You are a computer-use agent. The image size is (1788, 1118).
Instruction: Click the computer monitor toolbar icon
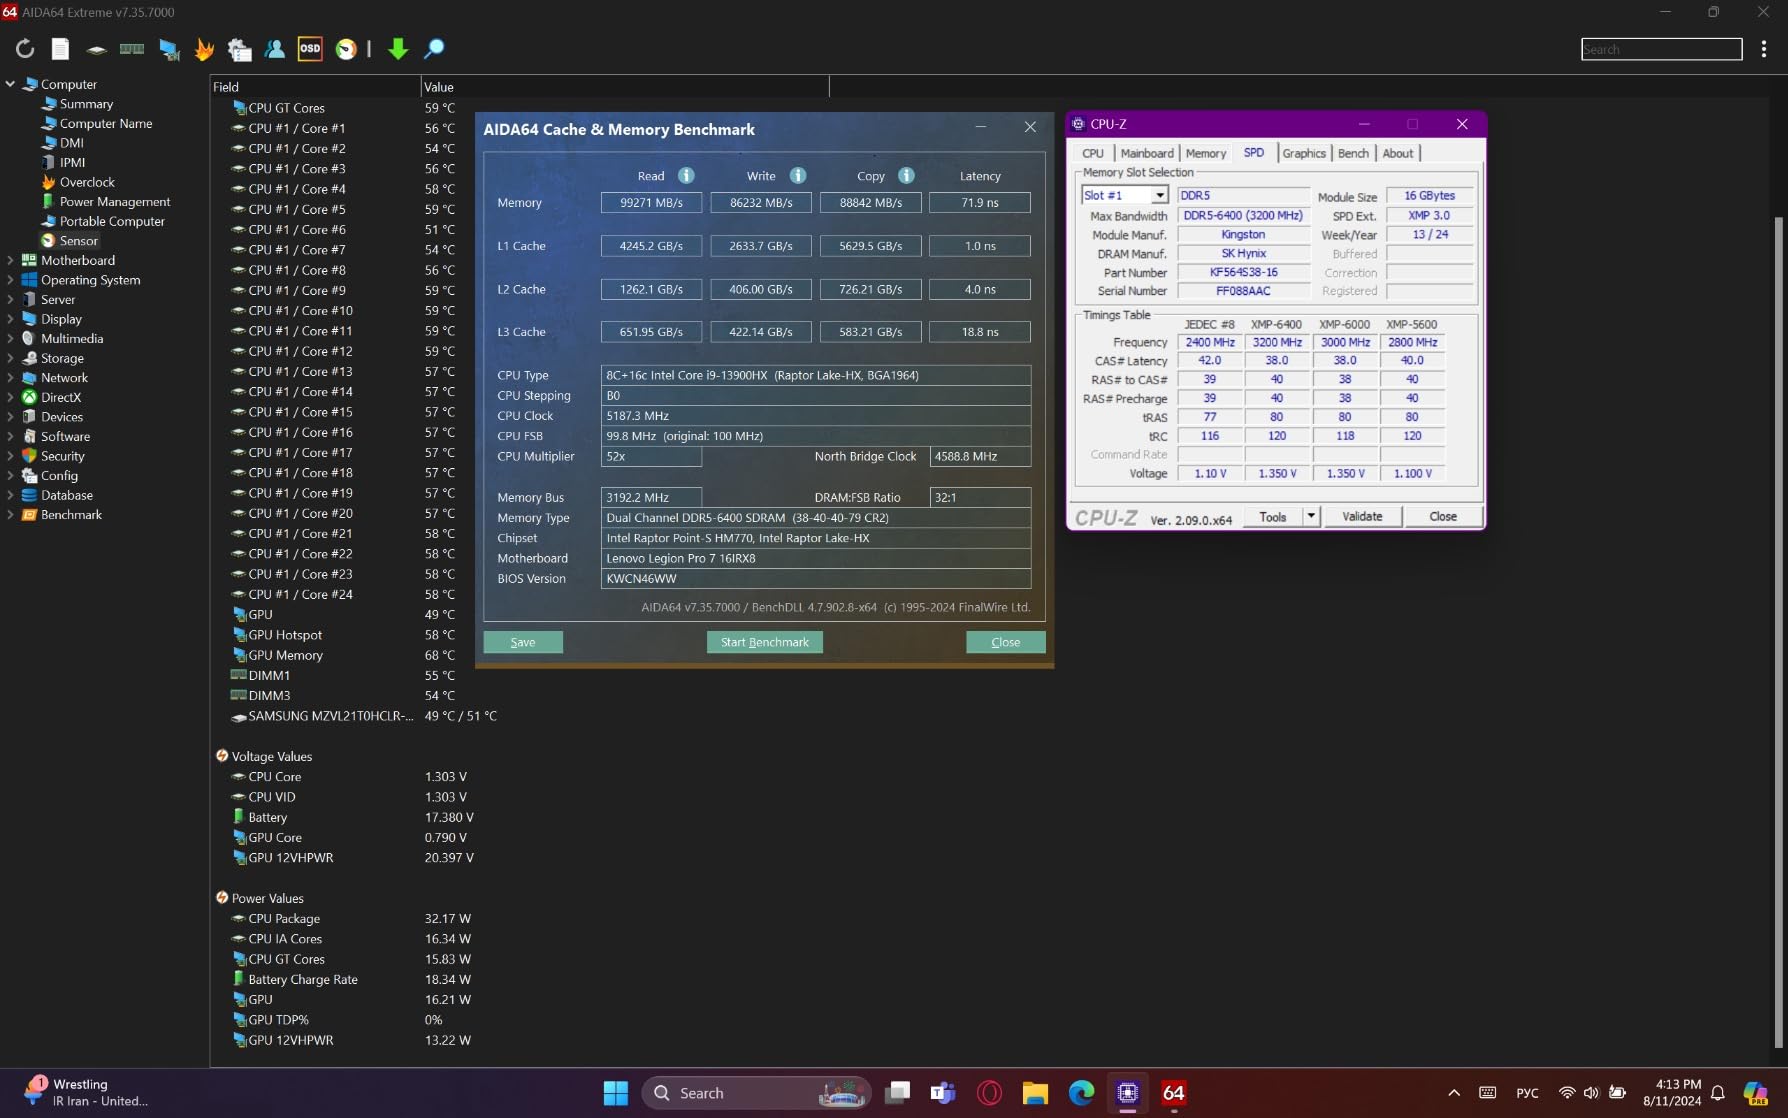[x=169, y=49]
